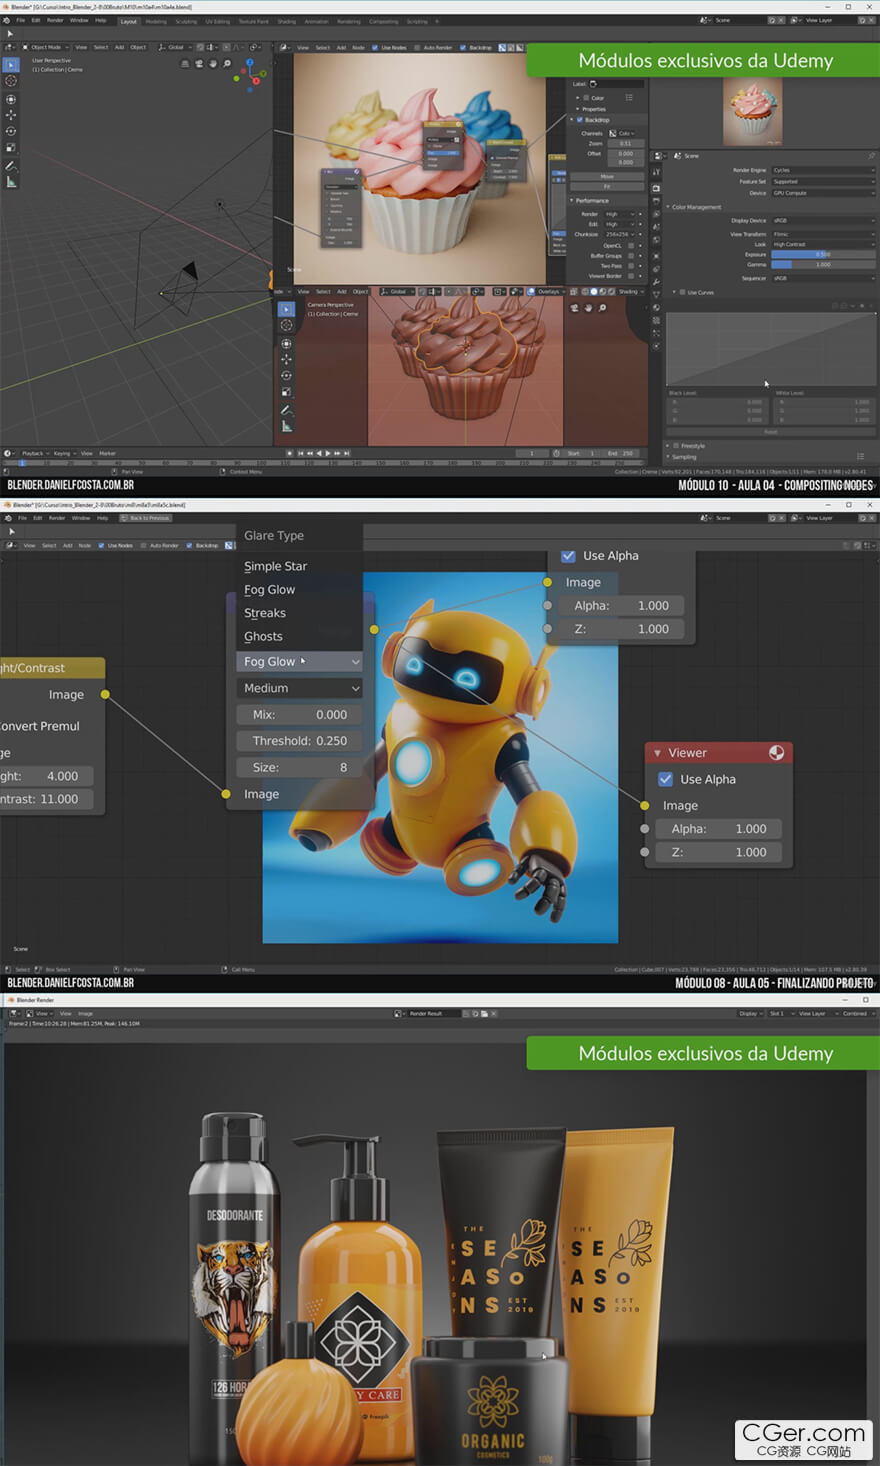Viewport: 880px width, 1466px height.
Task: Click the Size field showing 8
Action: pyautogui.click(x=300, y=767)
